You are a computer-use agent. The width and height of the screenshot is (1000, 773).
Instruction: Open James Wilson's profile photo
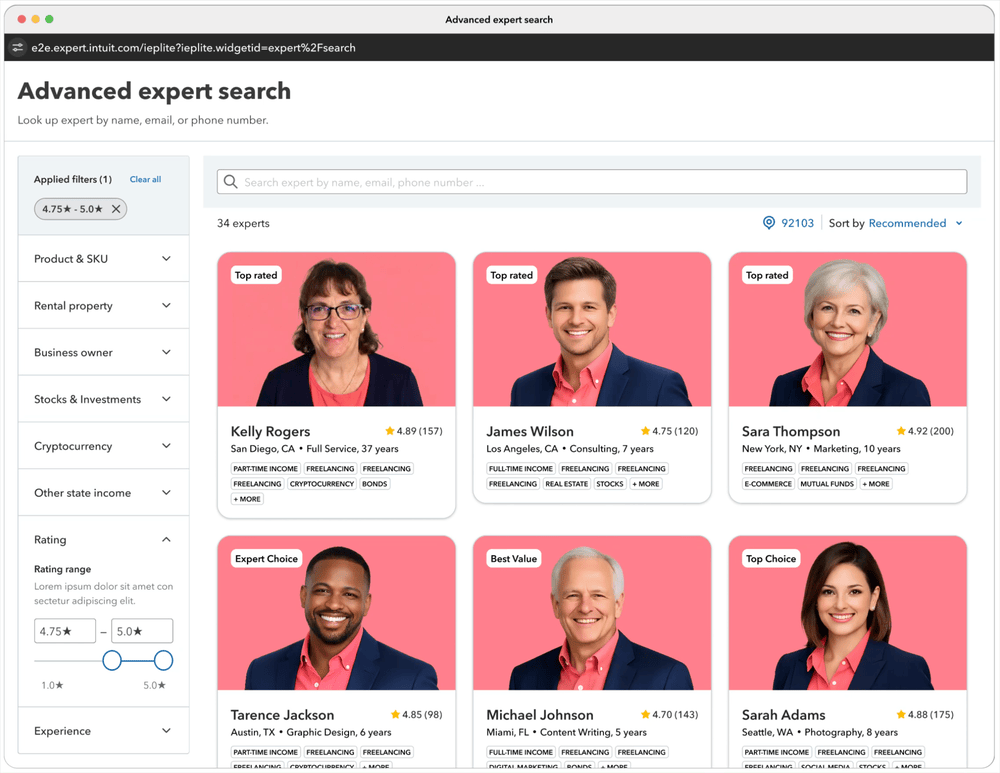pos(592,329)
